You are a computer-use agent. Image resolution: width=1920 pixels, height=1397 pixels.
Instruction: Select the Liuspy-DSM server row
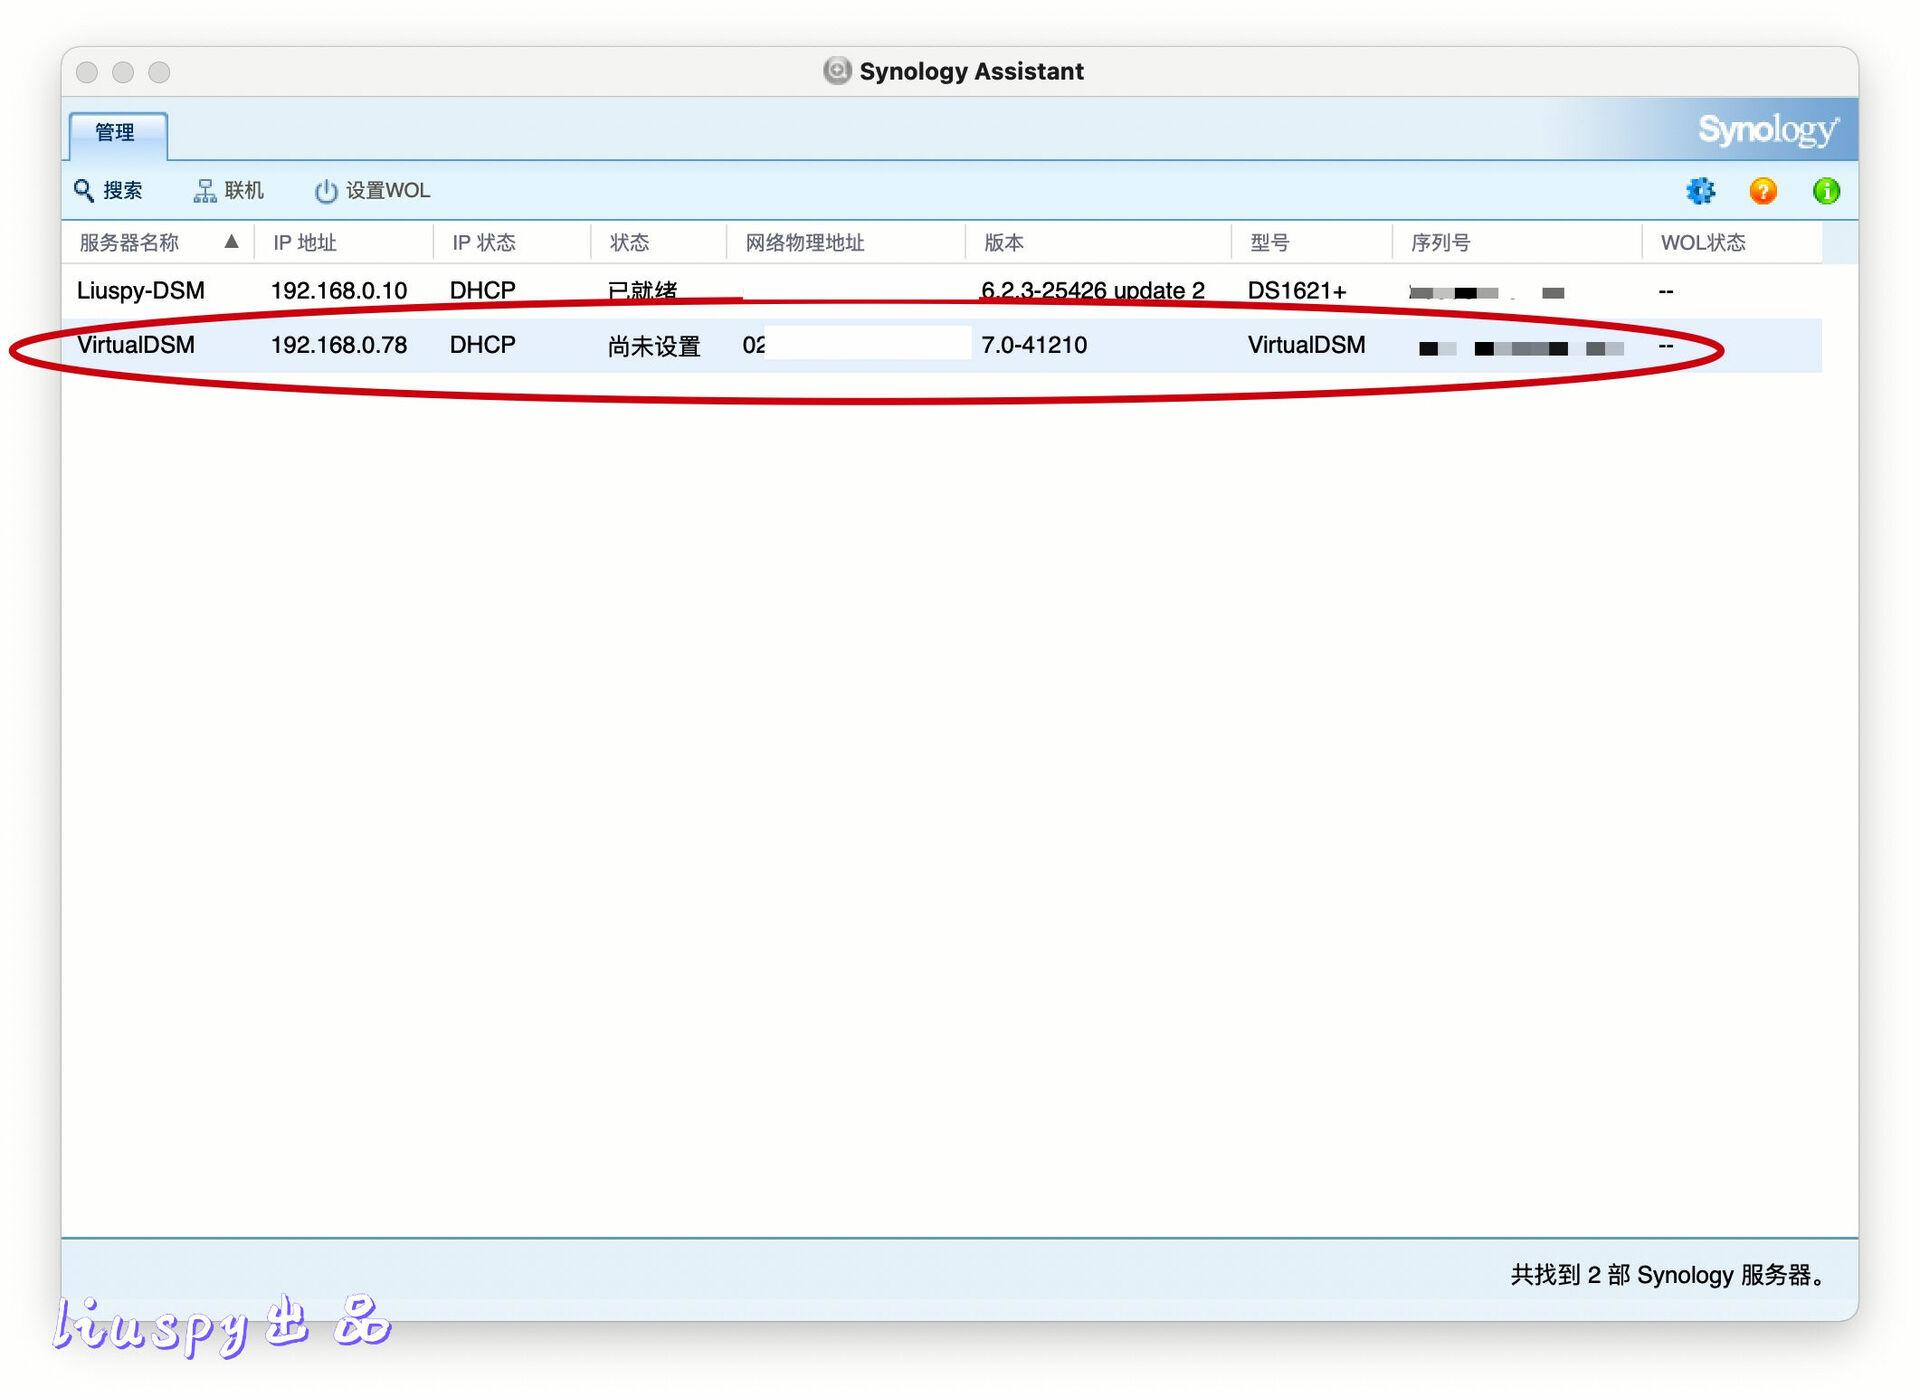[941, 291]
